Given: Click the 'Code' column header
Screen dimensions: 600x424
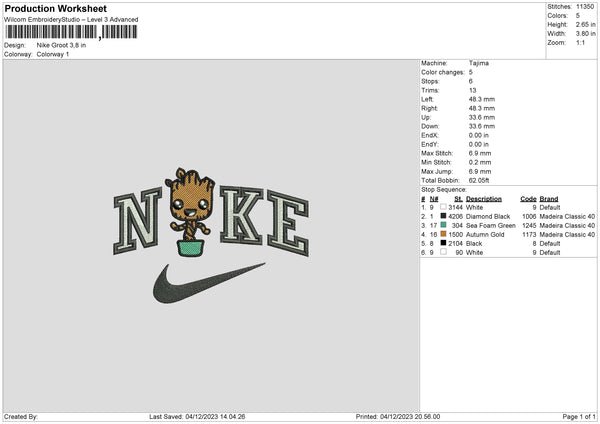Looking at the screenshot, I should pos(528,199).
